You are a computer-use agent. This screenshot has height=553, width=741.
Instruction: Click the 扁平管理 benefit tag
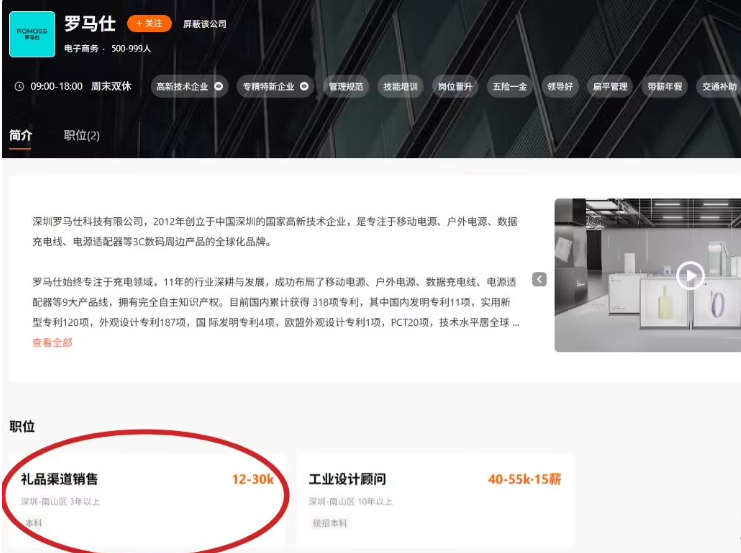point(610,87)
